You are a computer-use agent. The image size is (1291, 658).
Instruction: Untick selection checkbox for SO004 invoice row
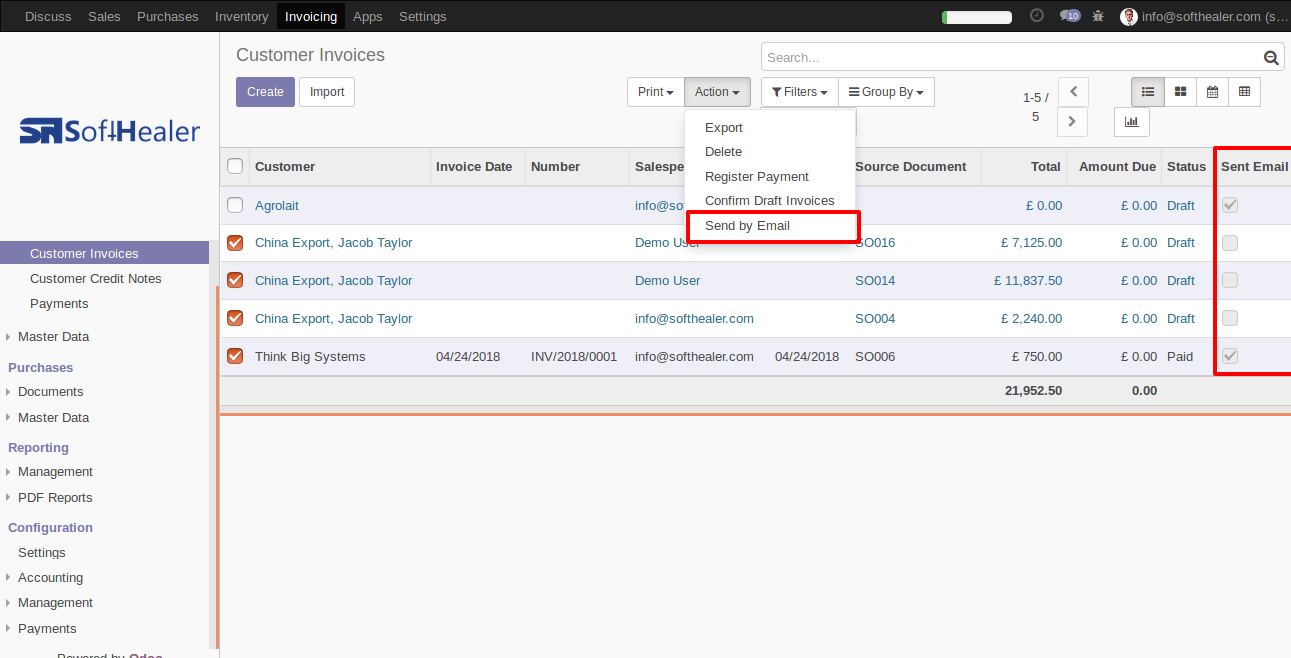coord(235,318)
